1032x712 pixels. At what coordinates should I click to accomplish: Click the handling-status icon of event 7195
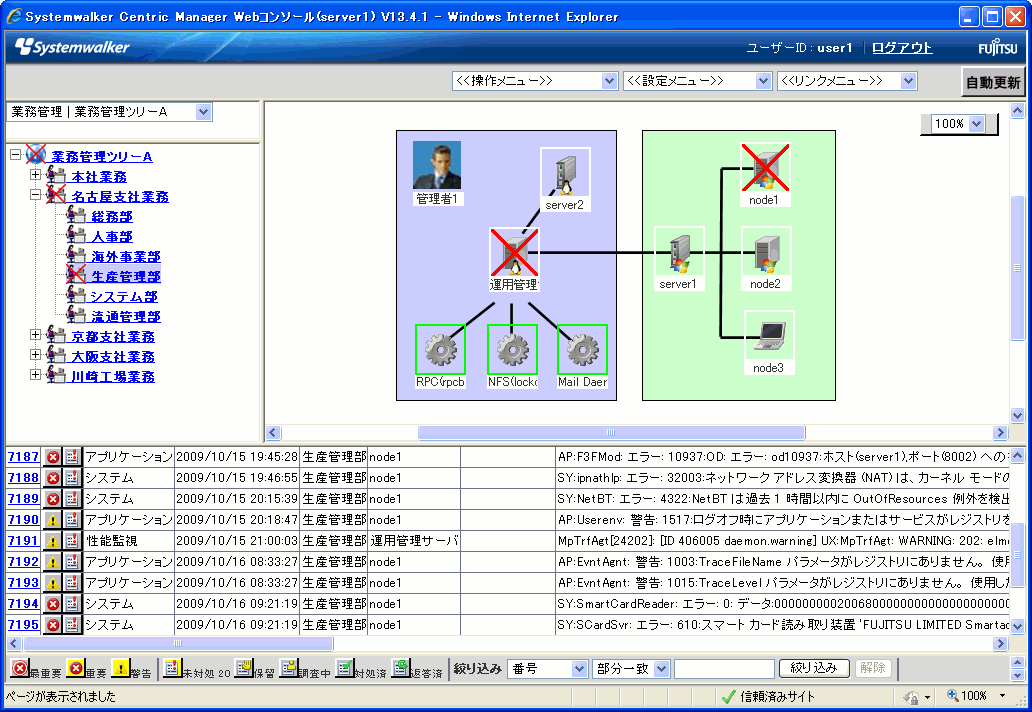[x=72, y=625]
